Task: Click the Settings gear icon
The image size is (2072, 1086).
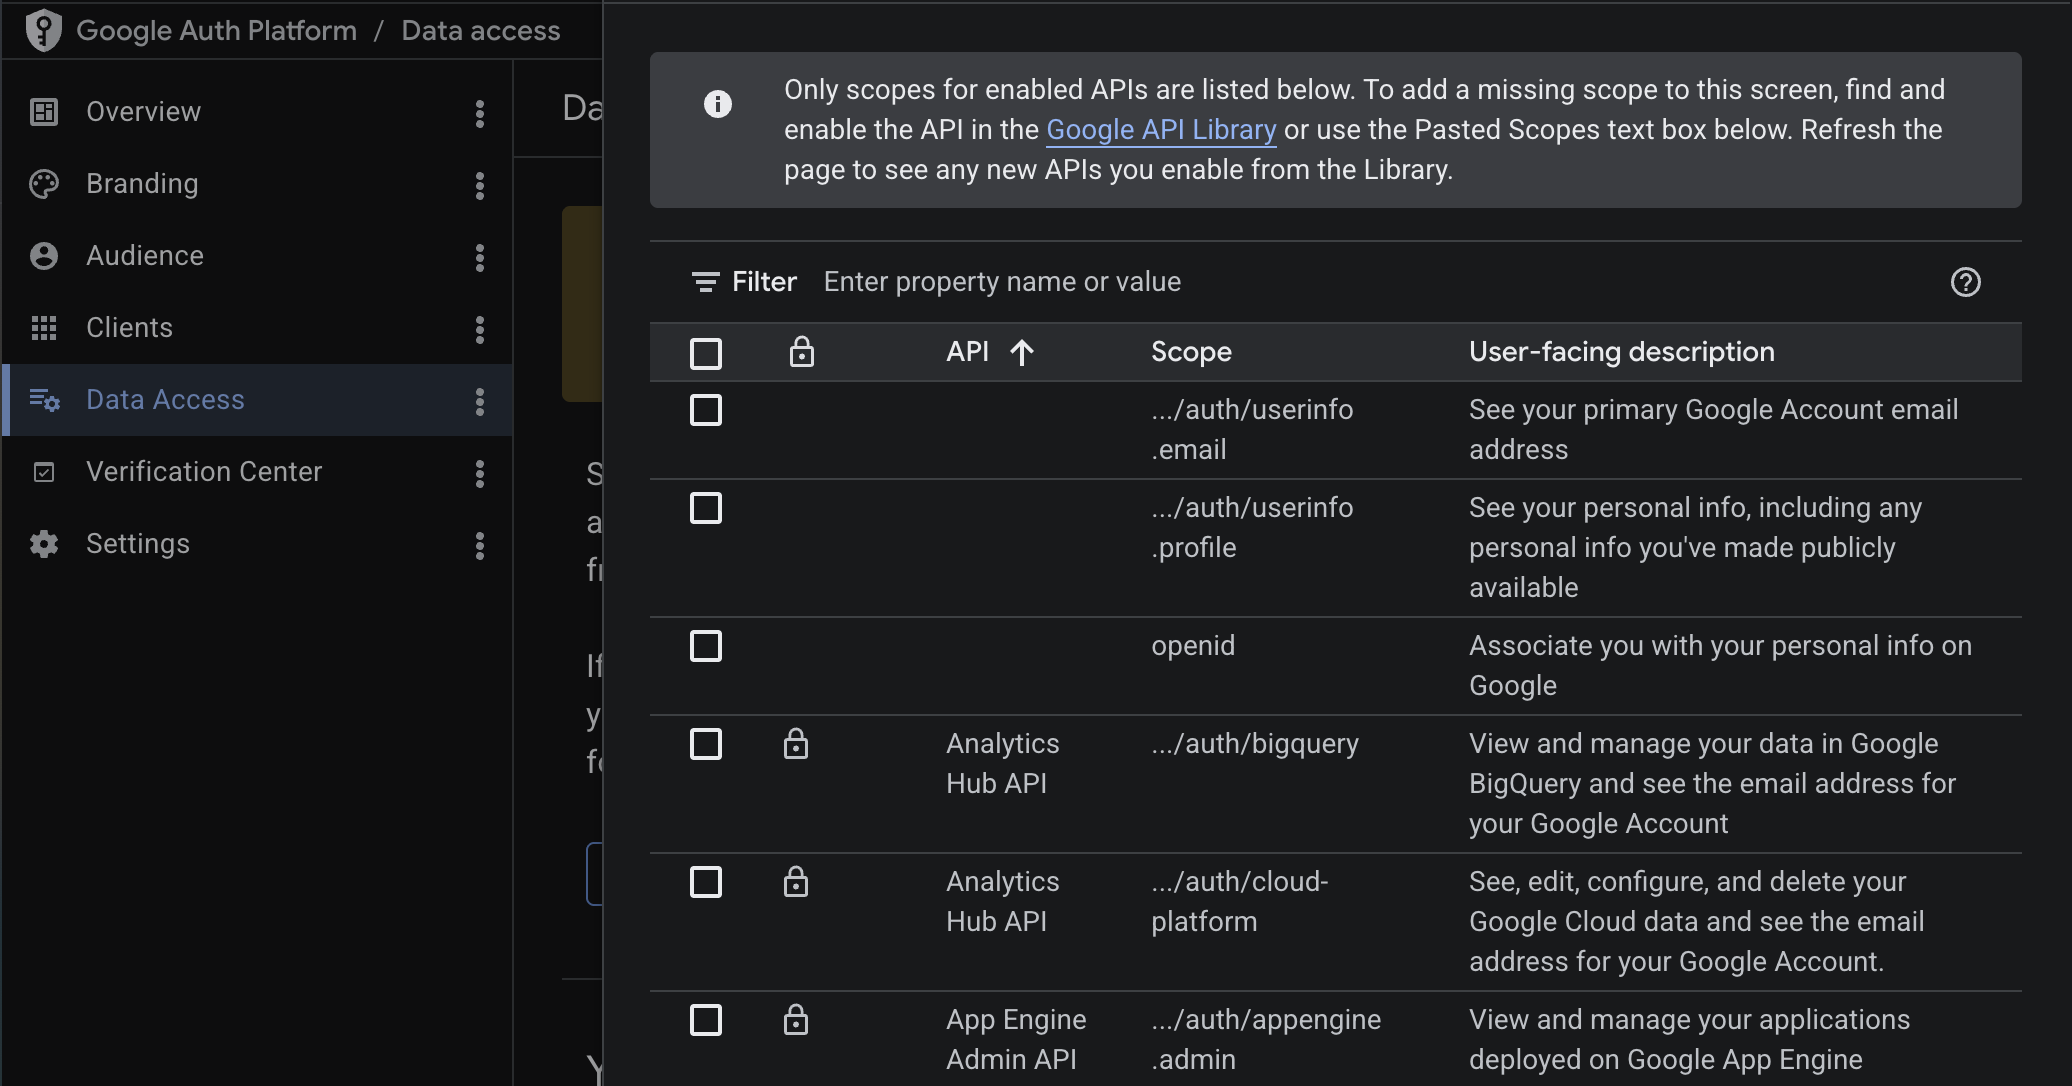Action: point(44,544)
